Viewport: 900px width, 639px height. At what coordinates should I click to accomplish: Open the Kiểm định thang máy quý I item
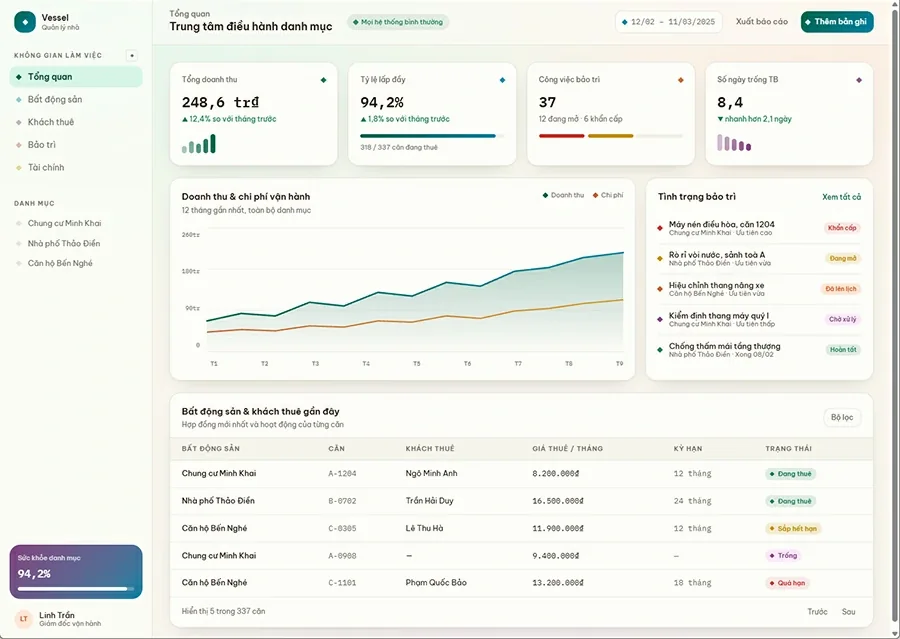(759, 319)
